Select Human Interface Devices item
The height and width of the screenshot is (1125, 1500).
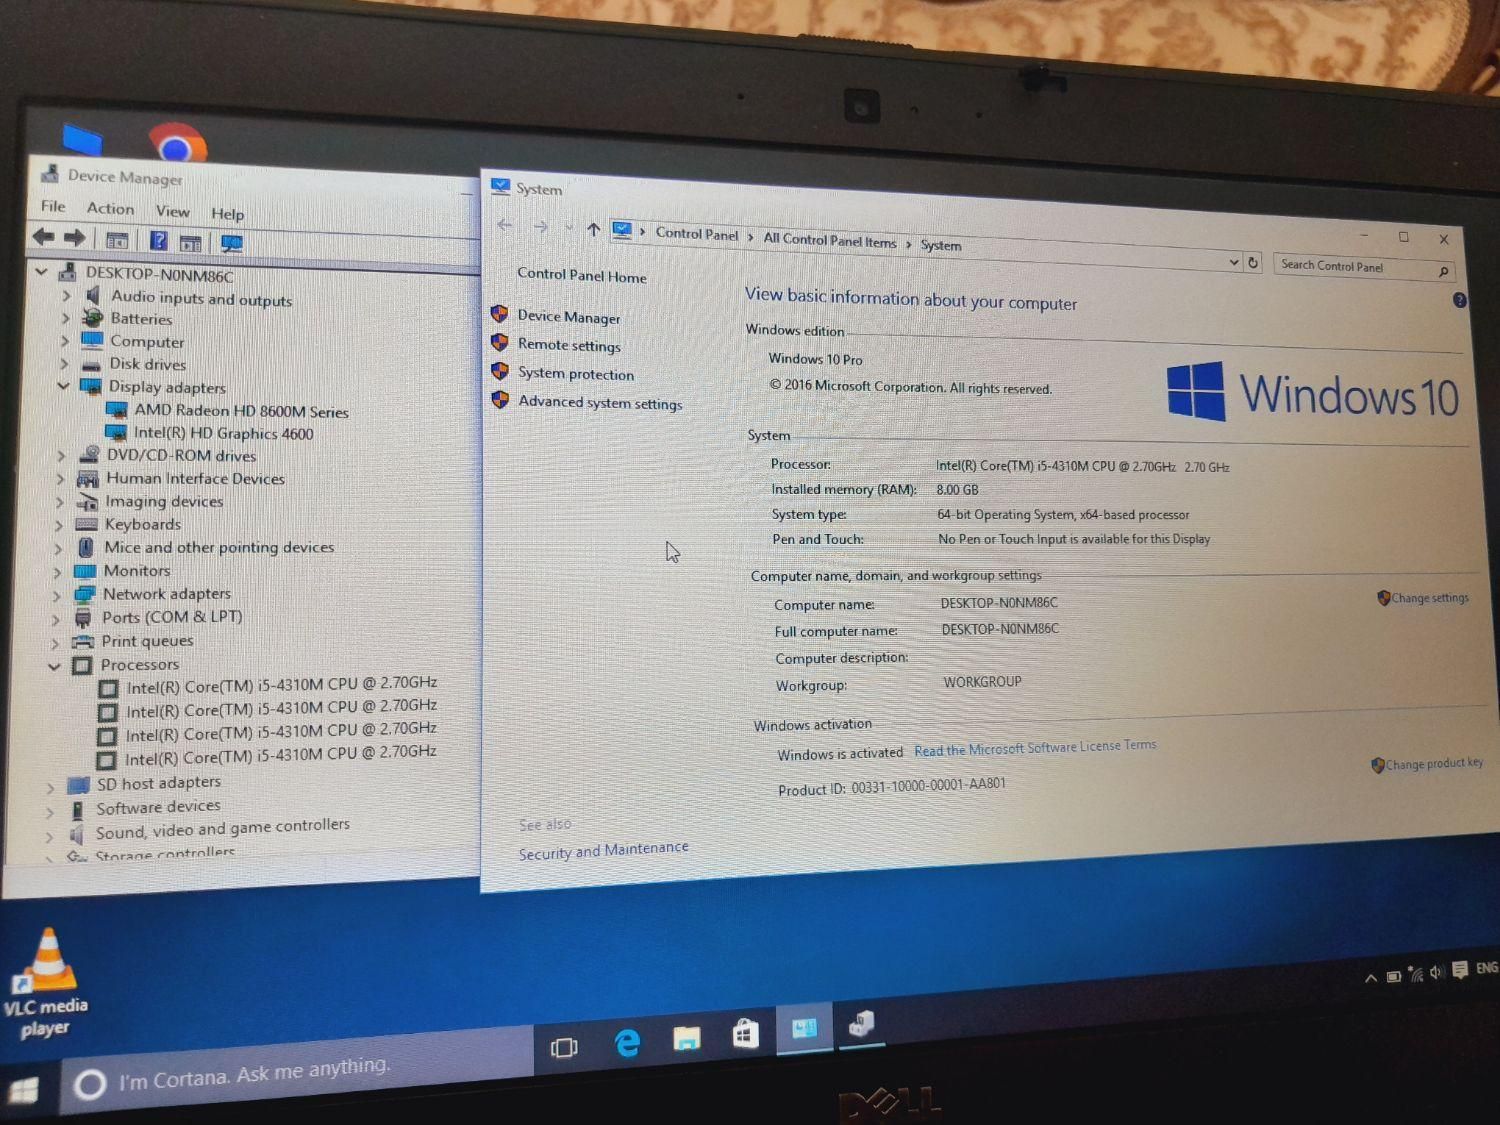tap(195, 478)
